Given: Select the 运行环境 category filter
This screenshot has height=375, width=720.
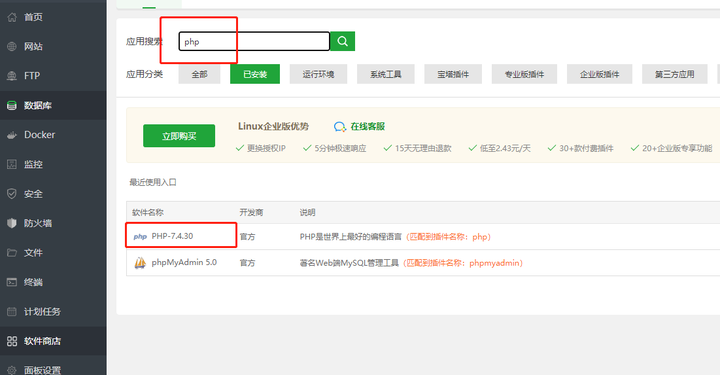Looking at the screenshot, I should coord(318,74).
